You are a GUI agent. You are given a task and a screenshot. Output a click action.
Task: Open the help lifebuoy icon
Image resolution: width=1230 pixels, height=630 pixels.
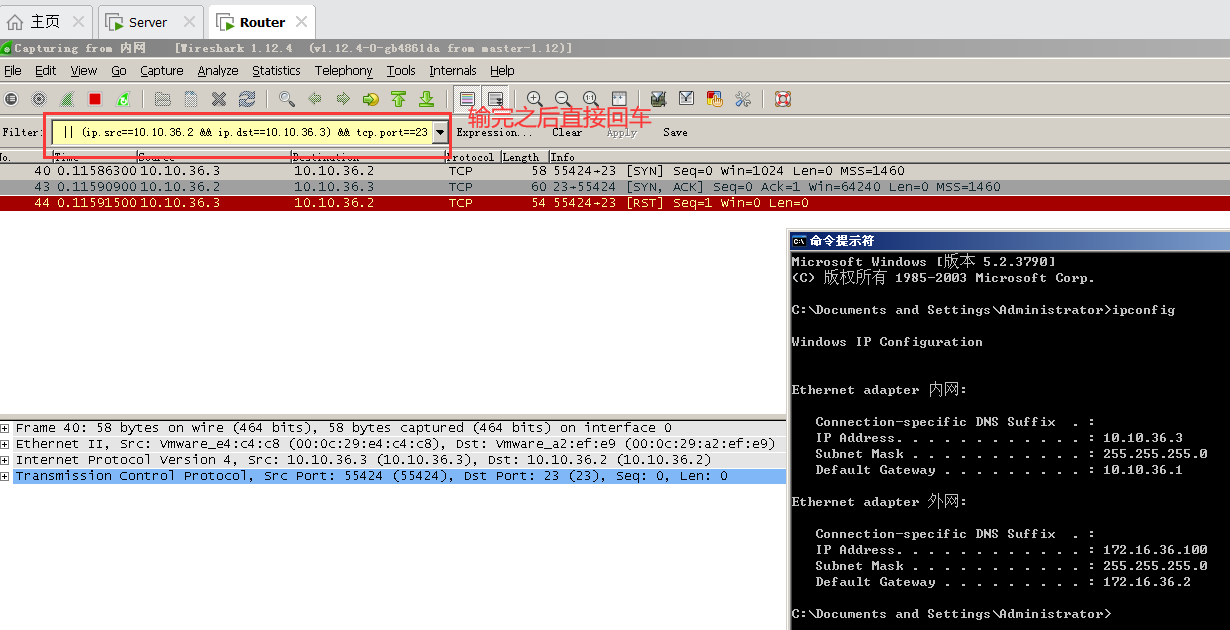point(783,99)
